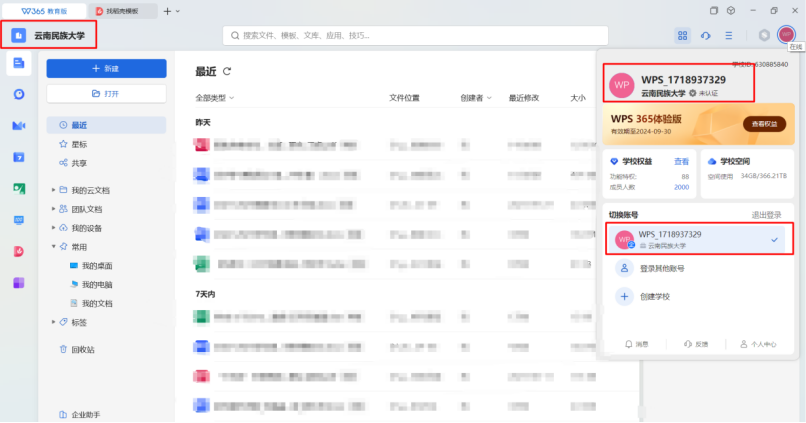The height and width of the screenshot is (423, 806).
Task: Click the 未认证 certification badge
Action: click(704, 94)
